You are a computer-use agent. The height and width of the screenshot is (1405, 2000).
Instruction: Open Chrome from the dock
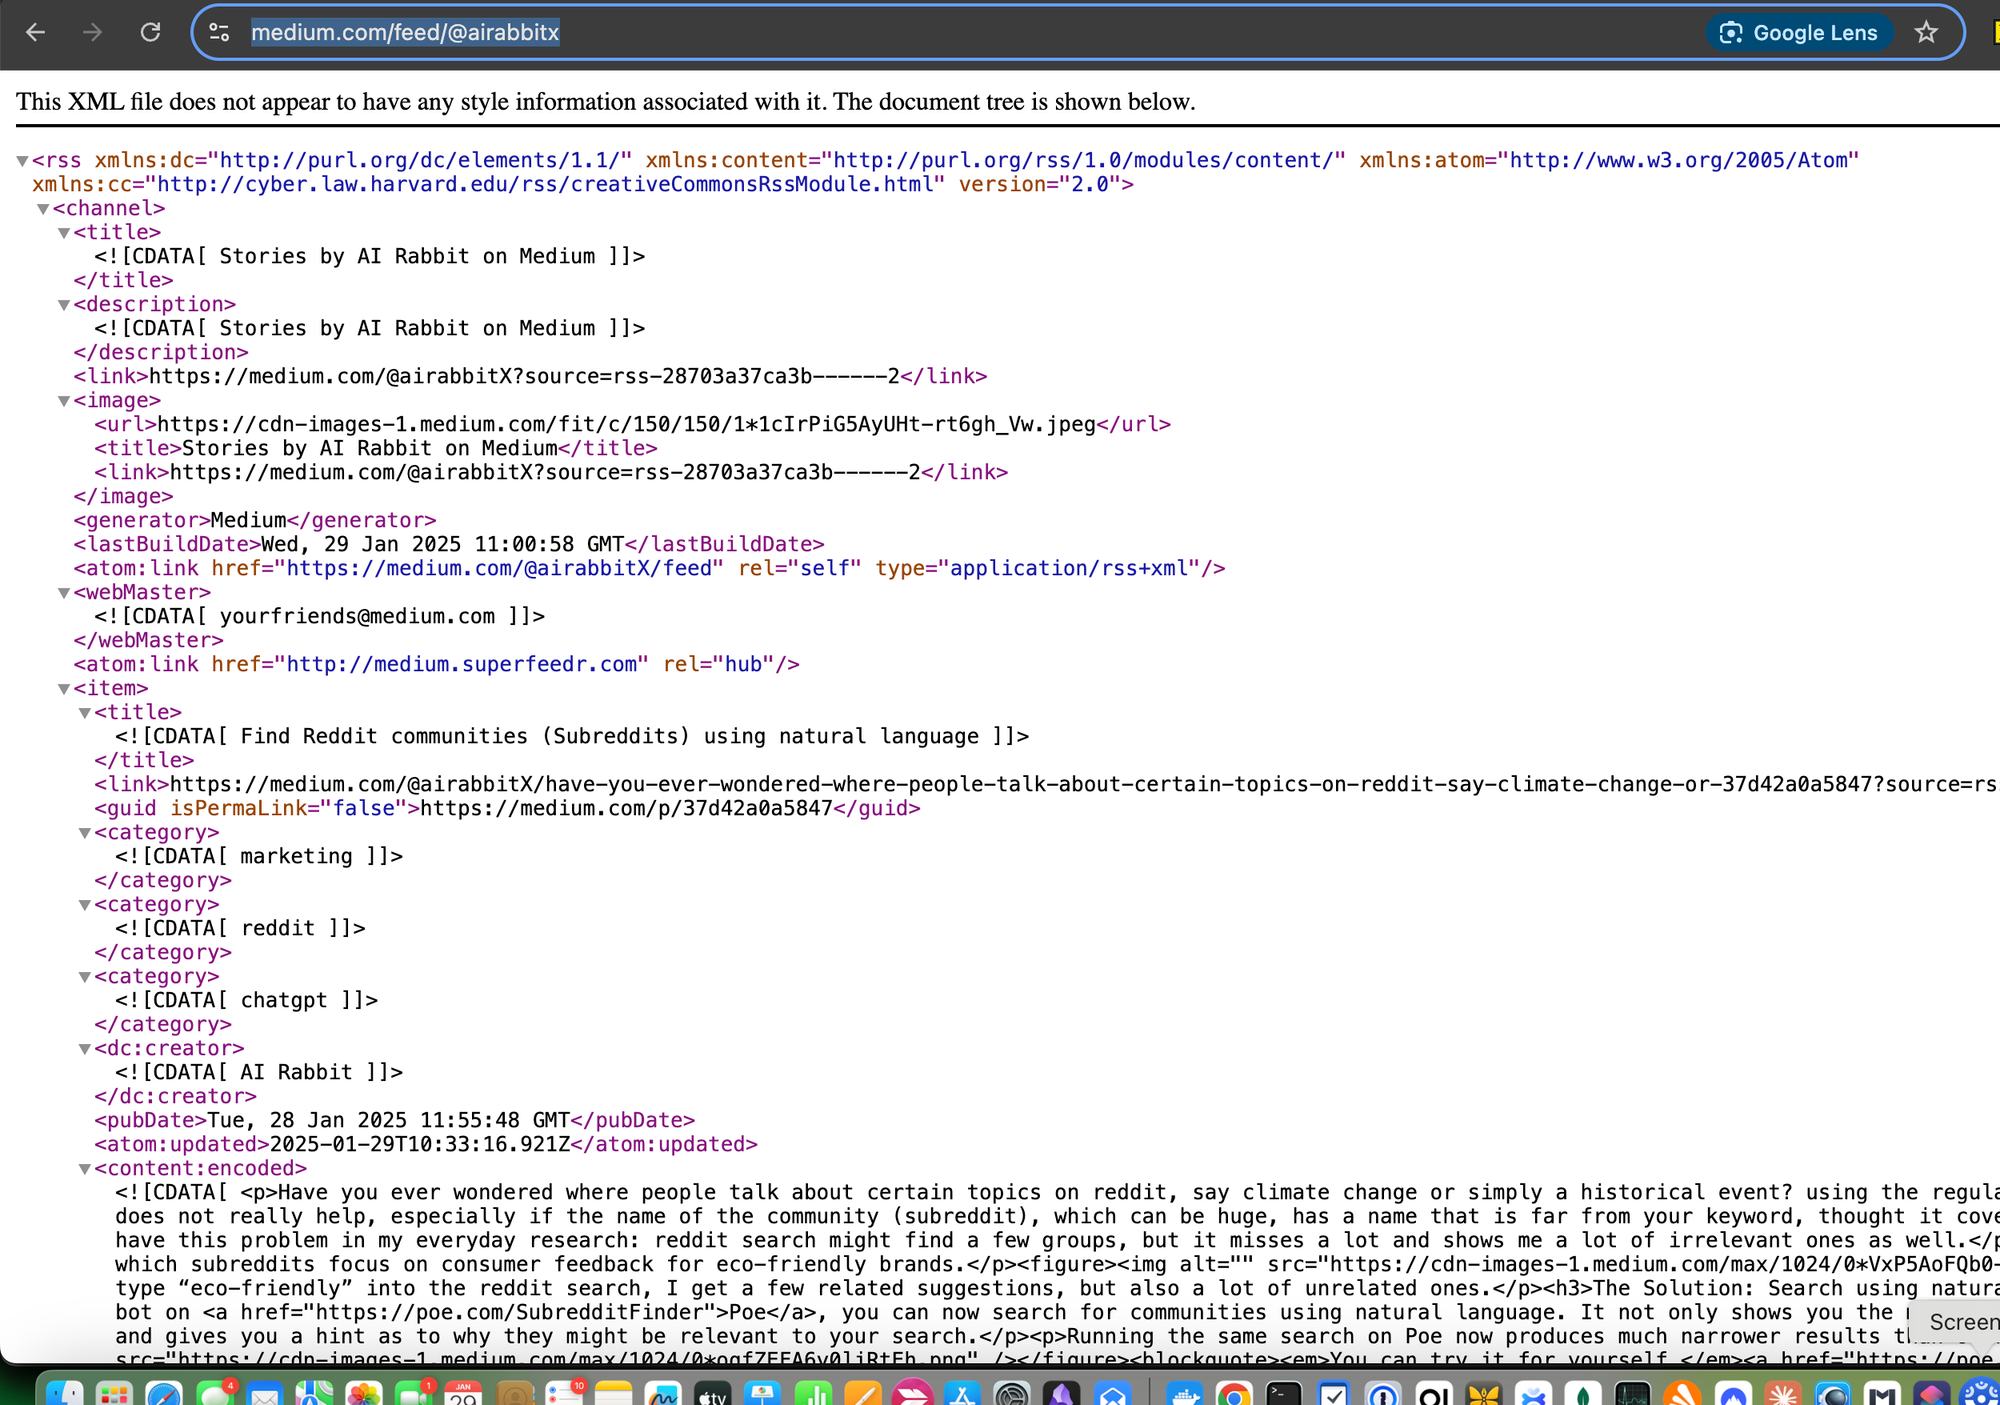tap(1234, 1393)
